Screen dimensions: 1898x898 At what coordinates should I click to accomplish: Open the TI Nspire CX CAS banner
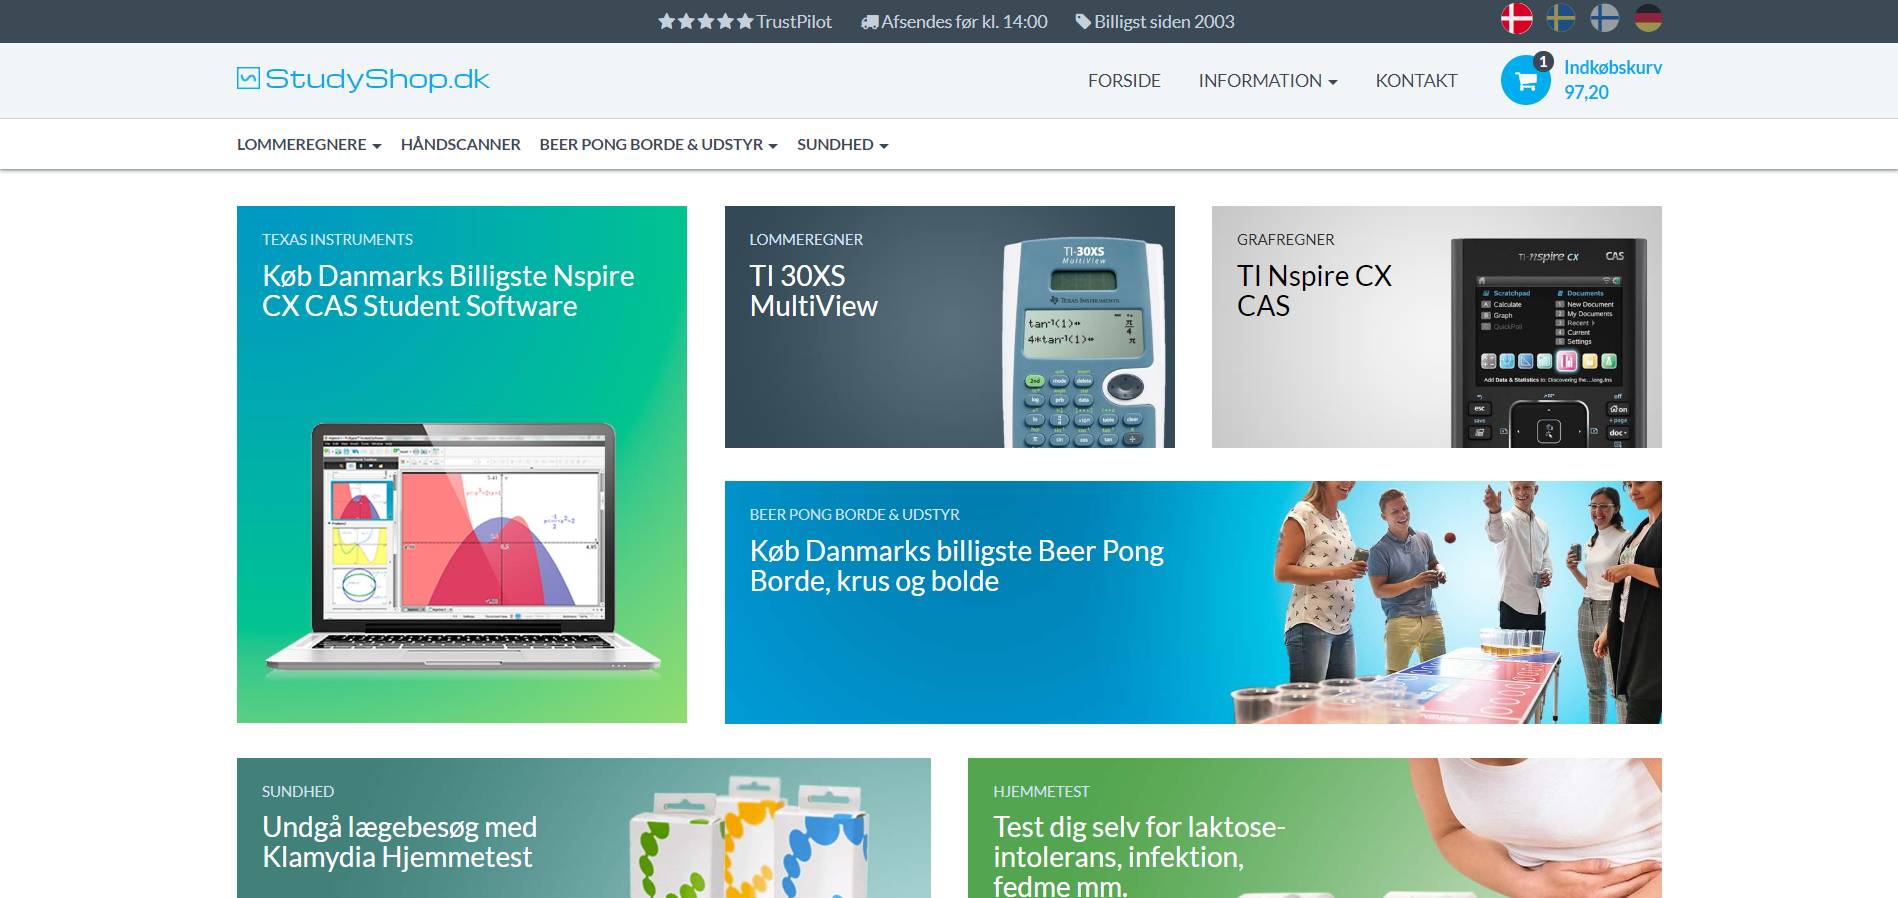pyautogui.click(x=1436, y=327)
